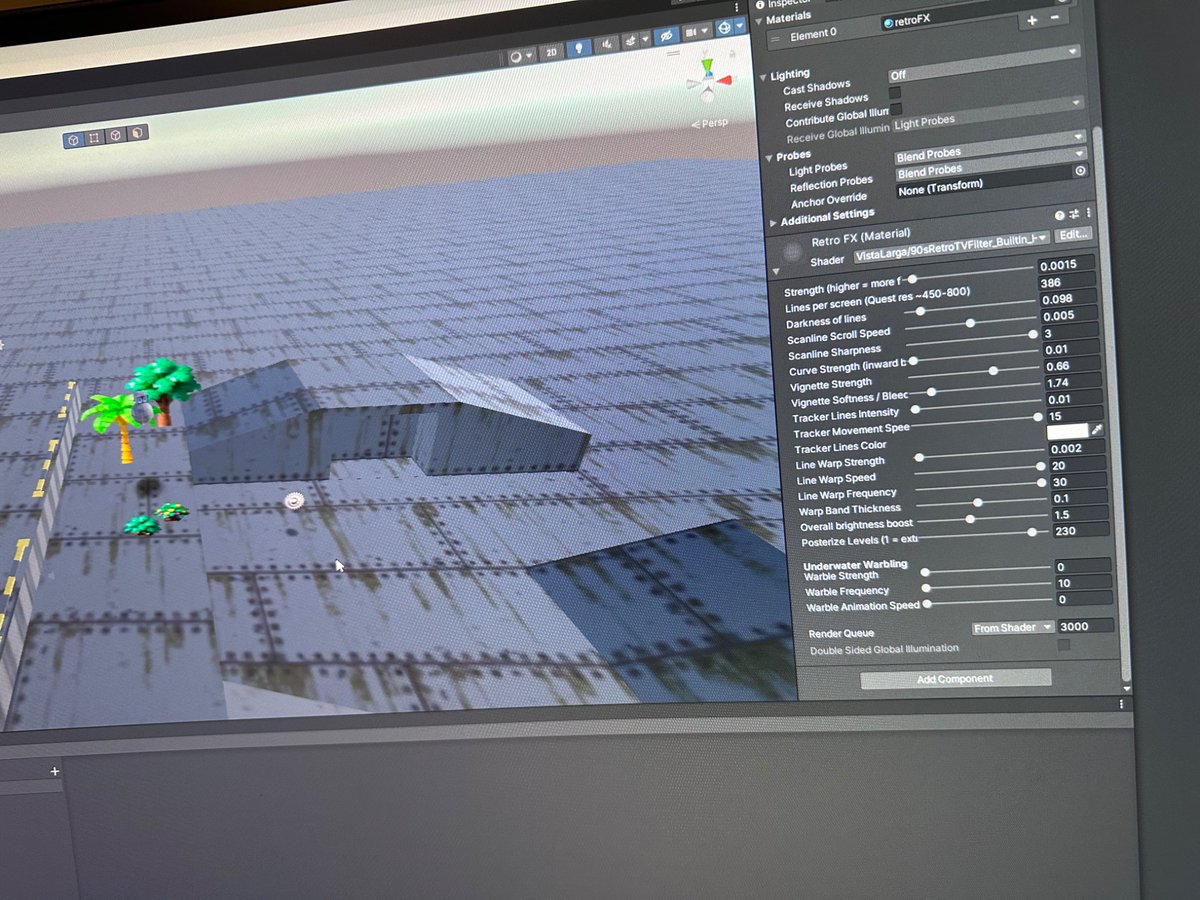The width and height of the screenshot is (1200, 900).
Task: Open the Retro FX material kebab menu
Action: [x=1088, y=213]
